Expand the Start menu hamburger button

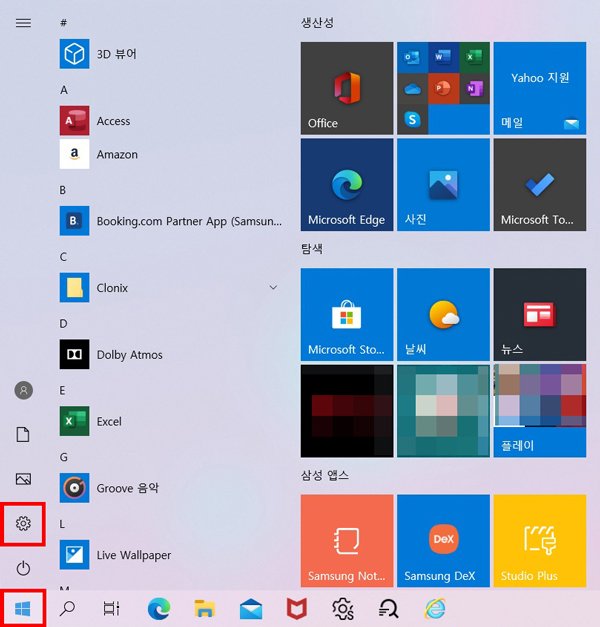tap(23, 23)
